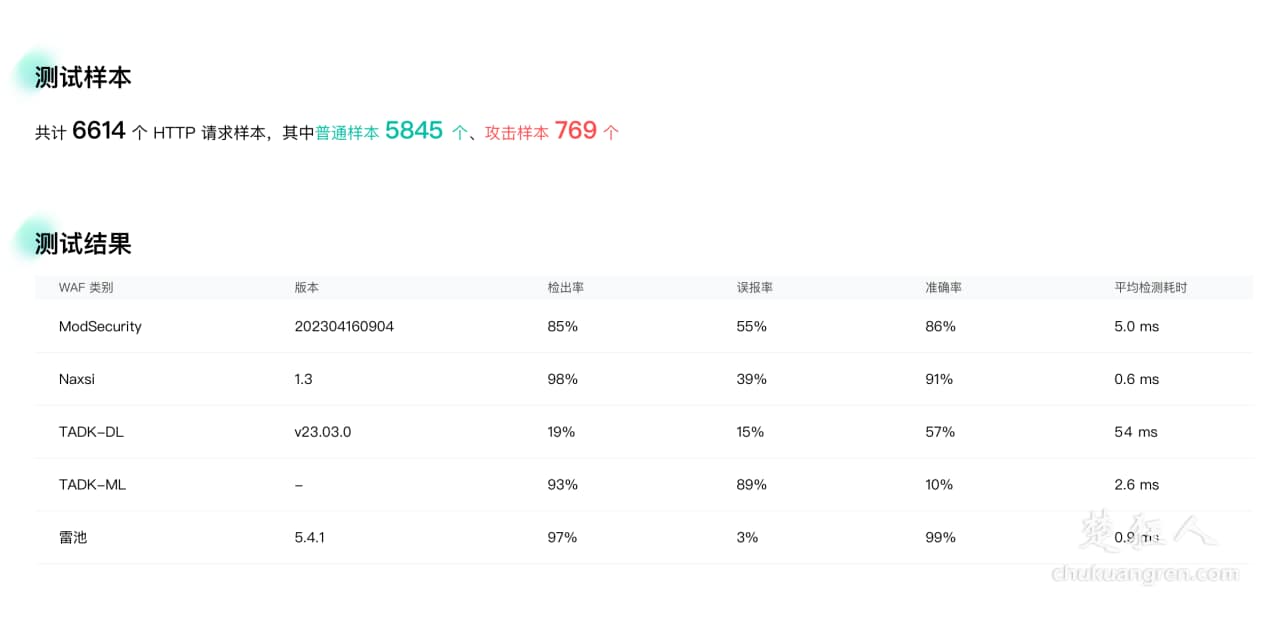The height and width of the screenshot is (628, 1280).
Task: Select the TADK-DL row name
Action: [91, 432]
